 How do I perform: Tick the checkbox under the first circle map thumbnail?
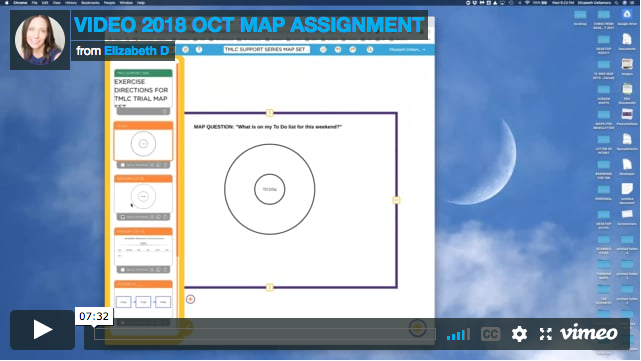(123, 165)
